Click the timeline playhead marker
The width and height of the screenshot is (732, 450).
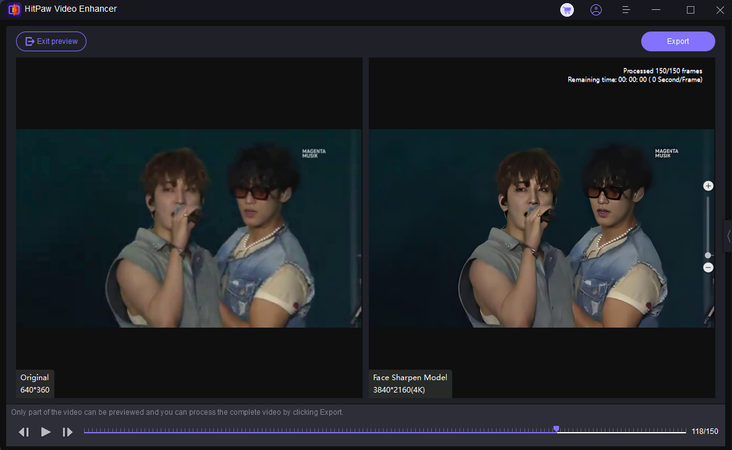point(556,429)
